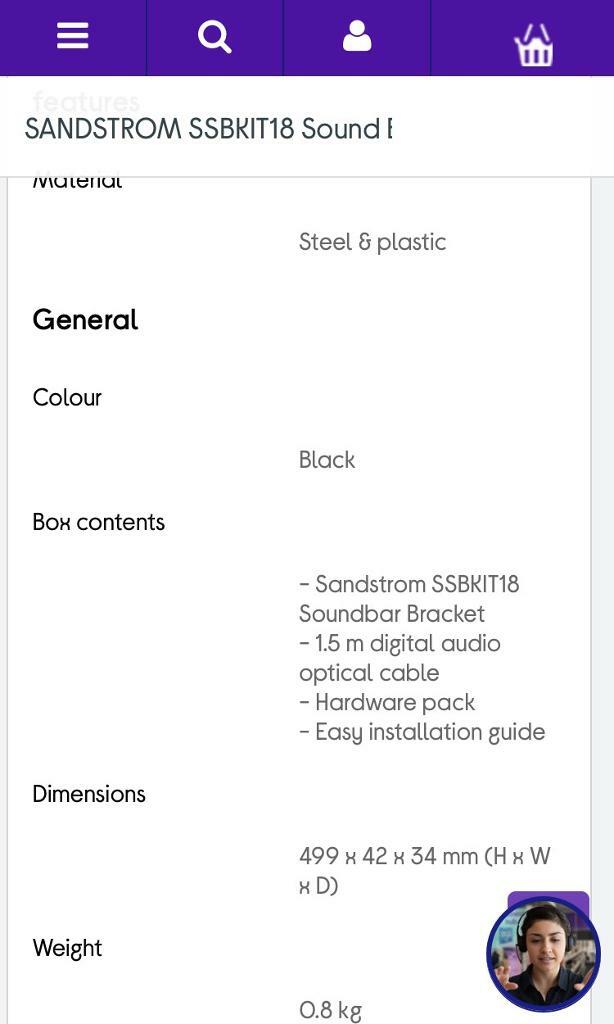Image resolution: width=614 pixels, height=1024 pixels.
Task: Tap the live video assistant avatar
Action: (543, 954)
